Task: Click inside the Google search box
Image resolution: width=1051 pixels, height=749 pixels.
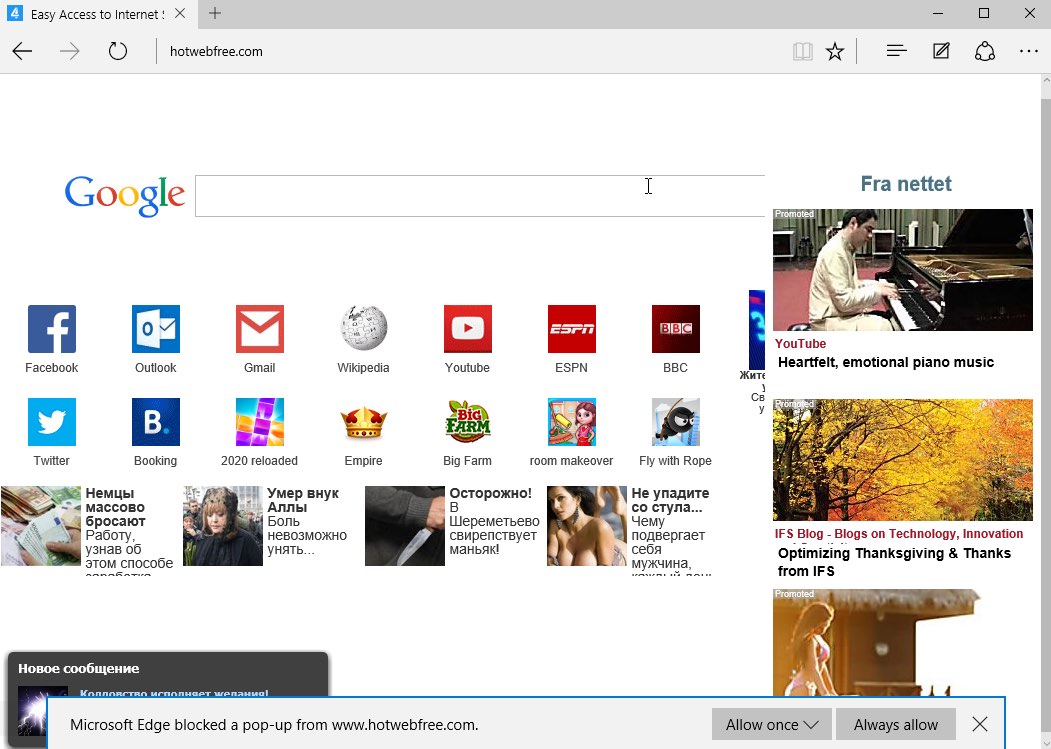Action: point(480,196)
